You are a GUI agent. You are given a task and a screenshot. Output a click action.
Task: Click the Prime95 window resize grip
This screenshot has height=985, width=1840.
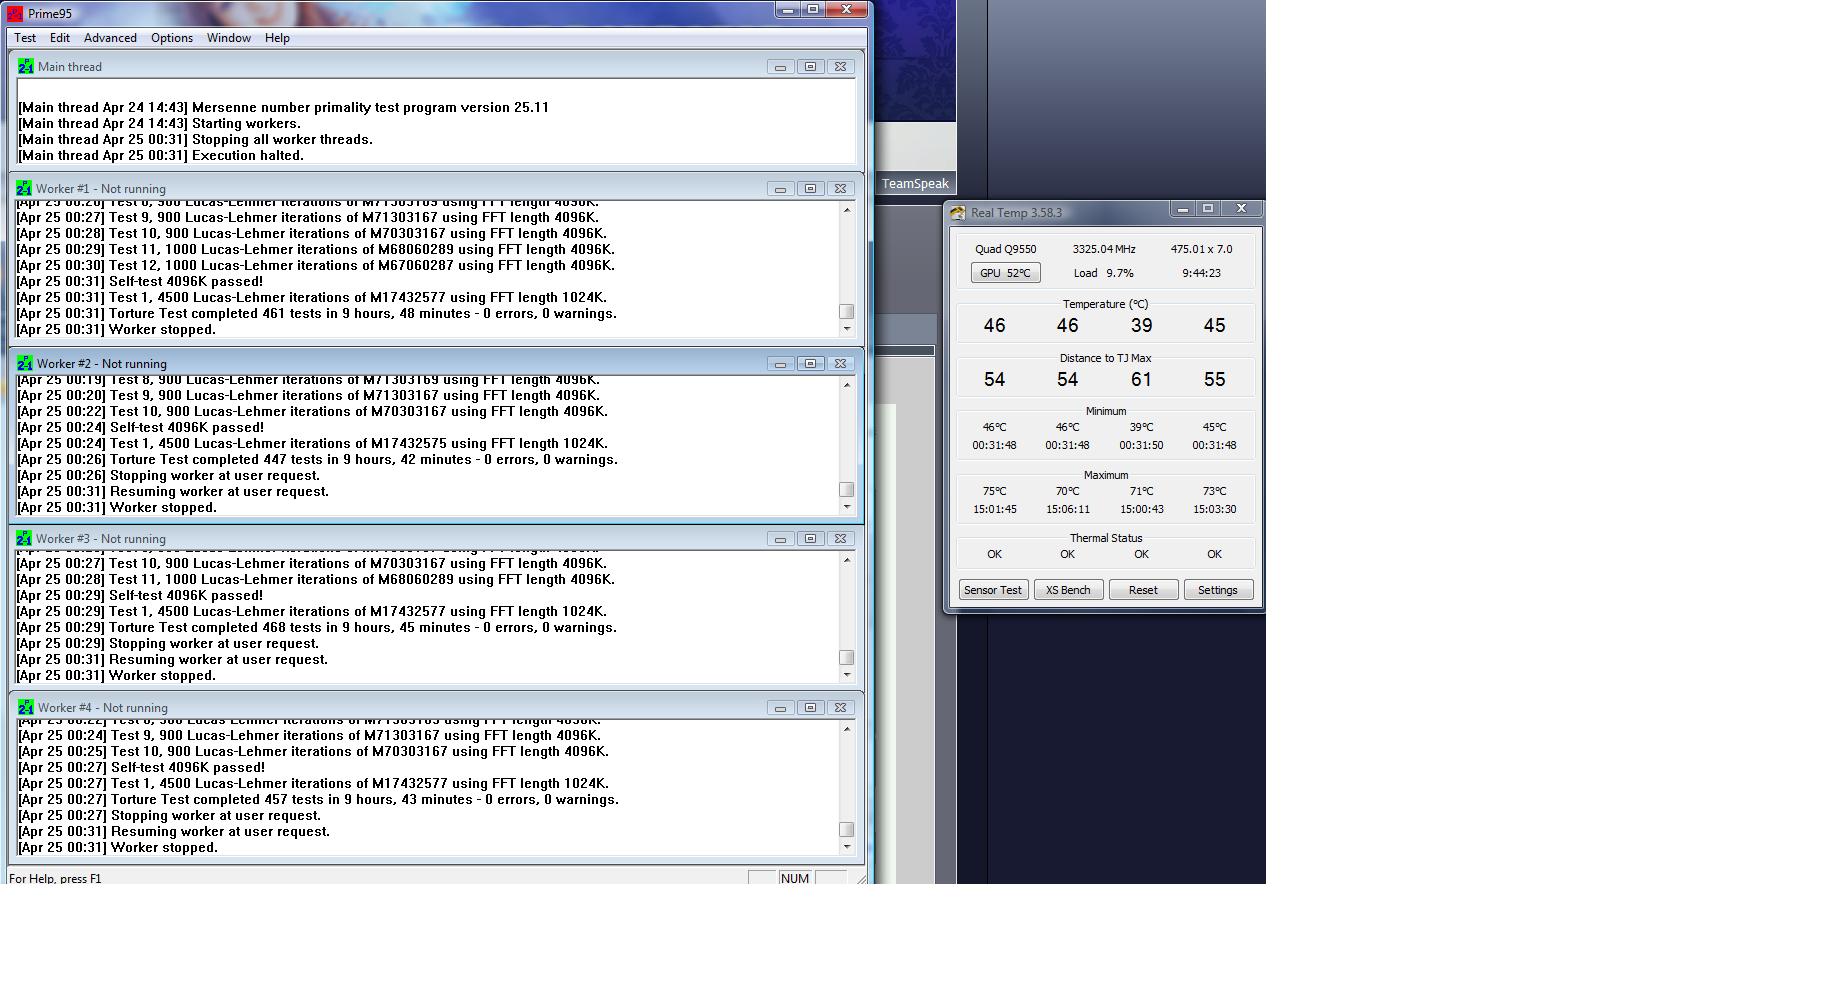click(862, 878)
